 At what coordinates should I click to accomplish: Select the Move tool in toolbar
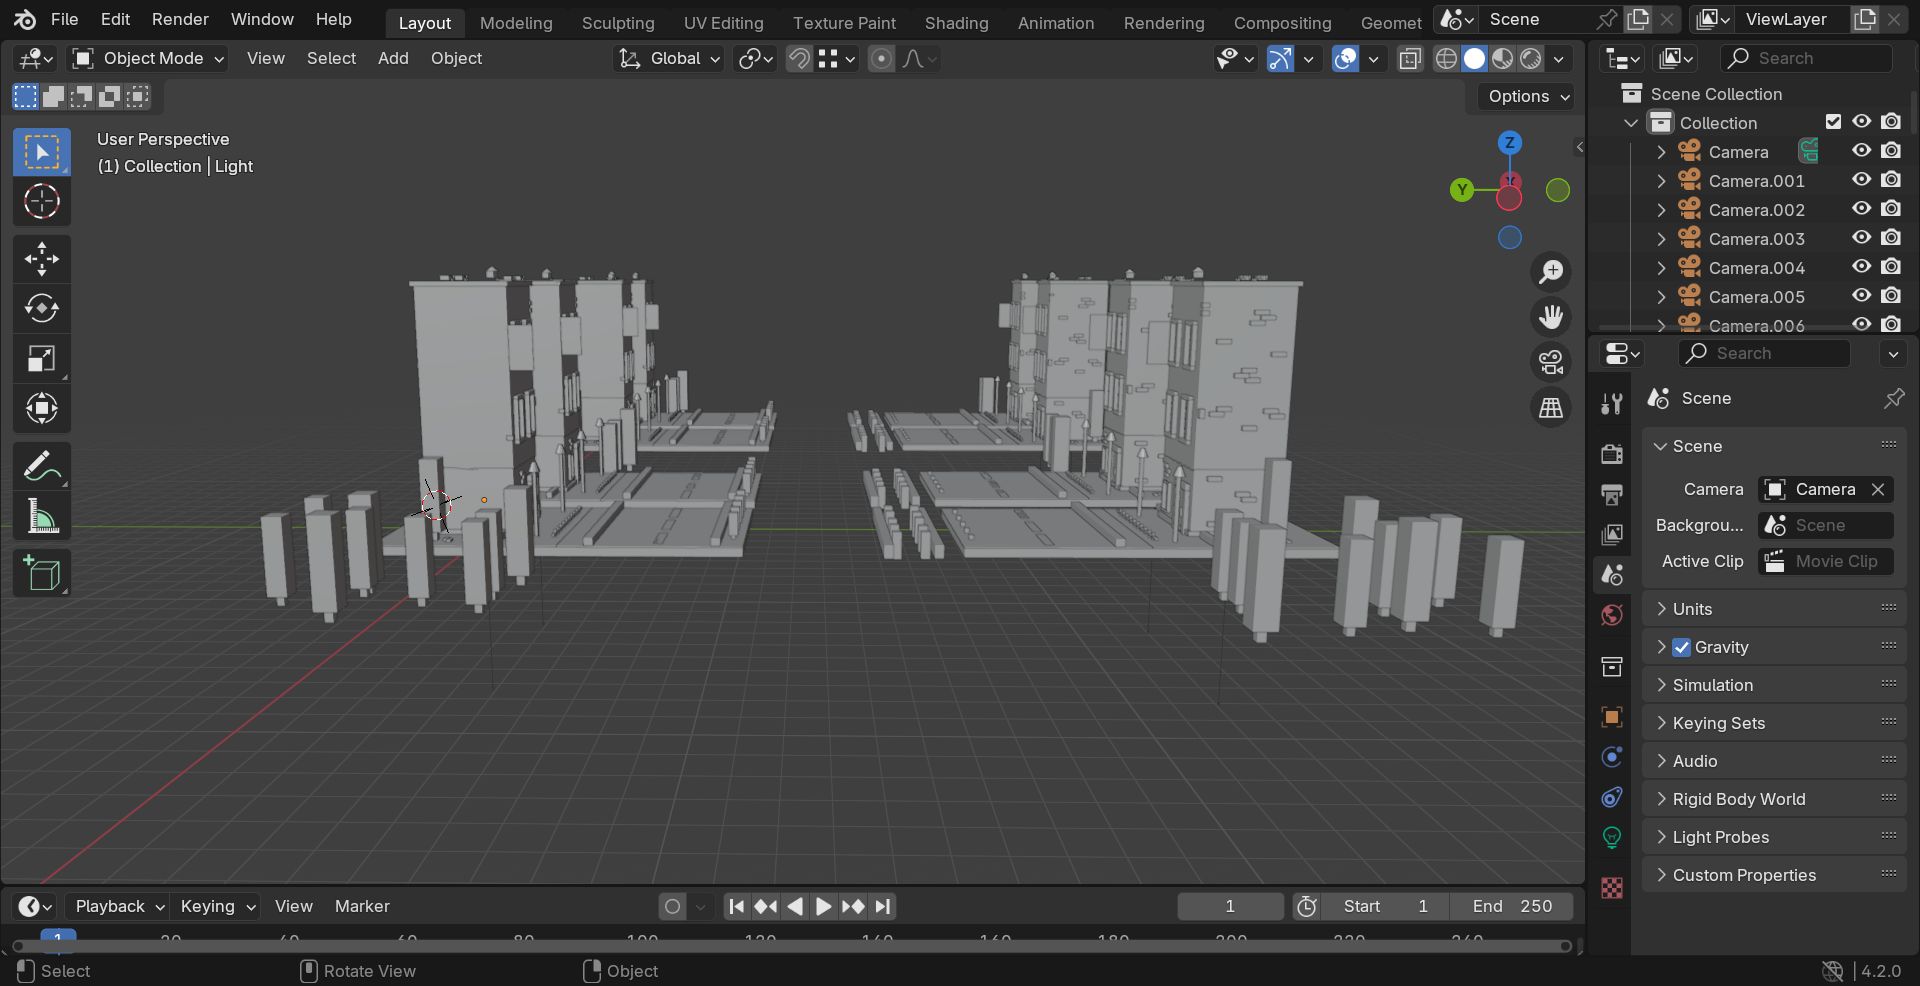(42, 258)
